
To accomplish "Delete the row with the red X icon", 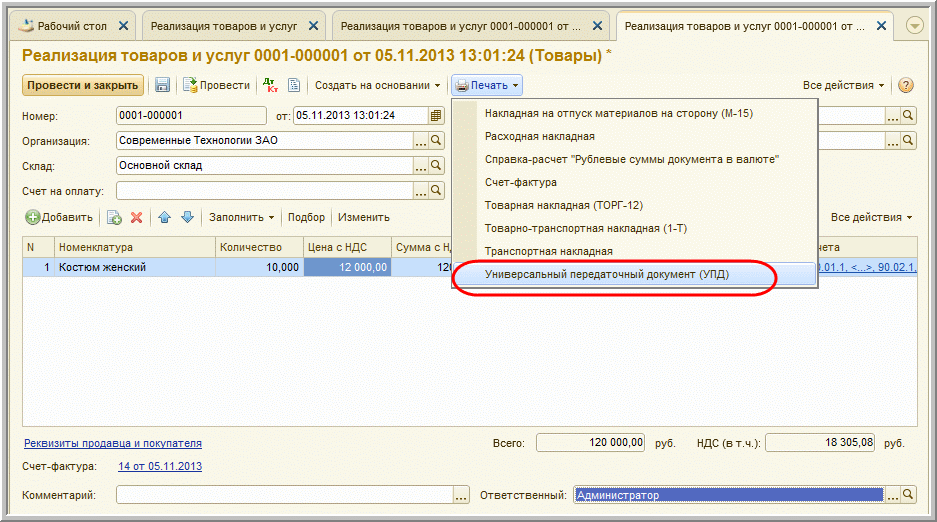I will 137,217.
